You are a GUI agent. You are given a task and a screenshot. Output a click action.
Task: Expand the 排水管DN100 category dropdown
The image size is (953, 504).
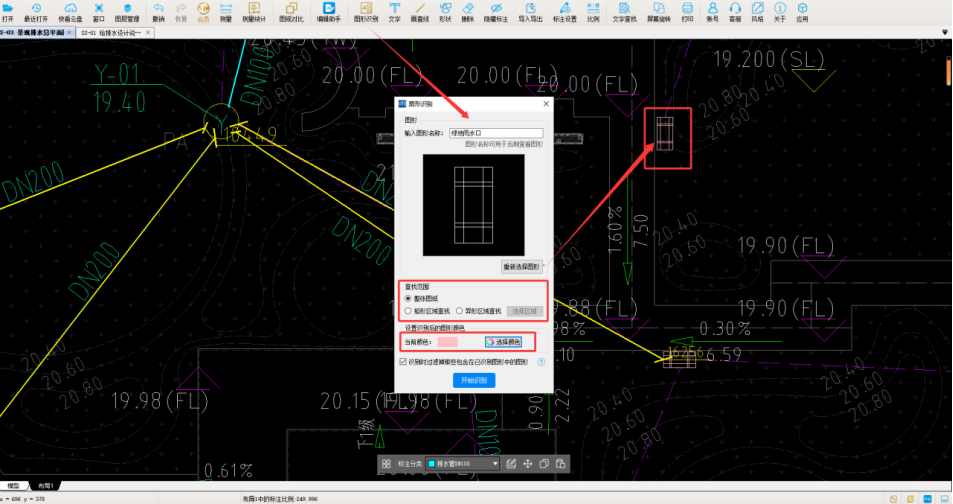click(x=496, y=464)
